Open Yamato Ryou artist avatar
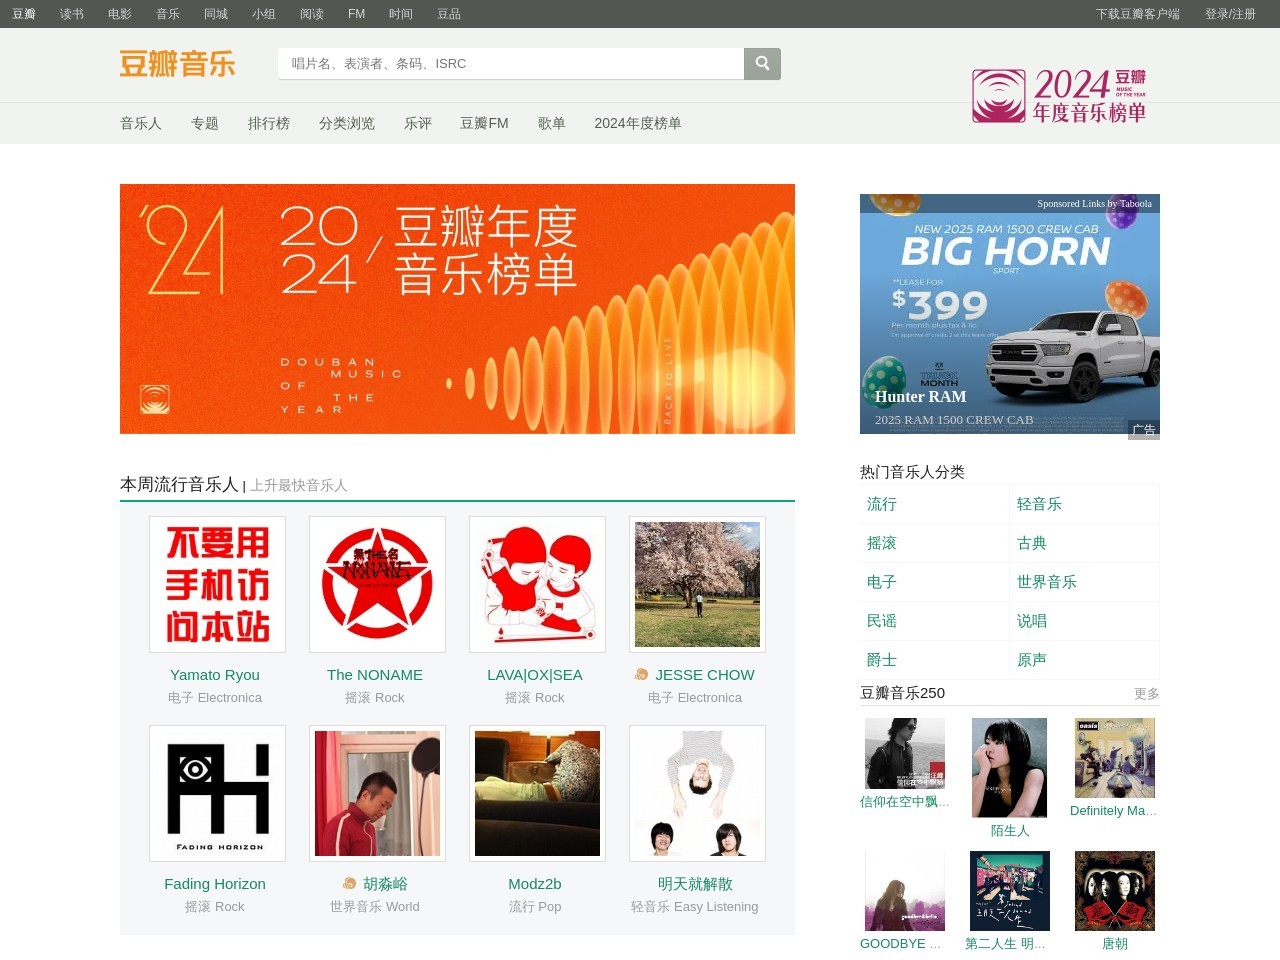Image resolution: width=1280 pixels, height=960 pixels. tap(217, 585)
